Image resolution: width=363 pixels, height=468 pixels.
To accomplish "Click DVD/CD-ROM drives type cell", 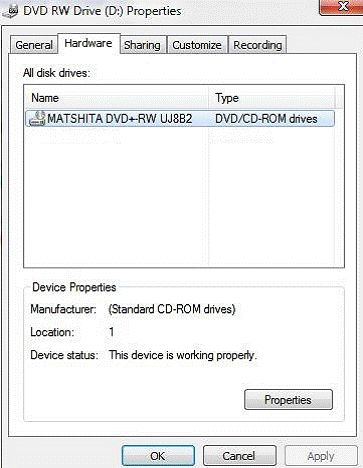I will [266, 119].
